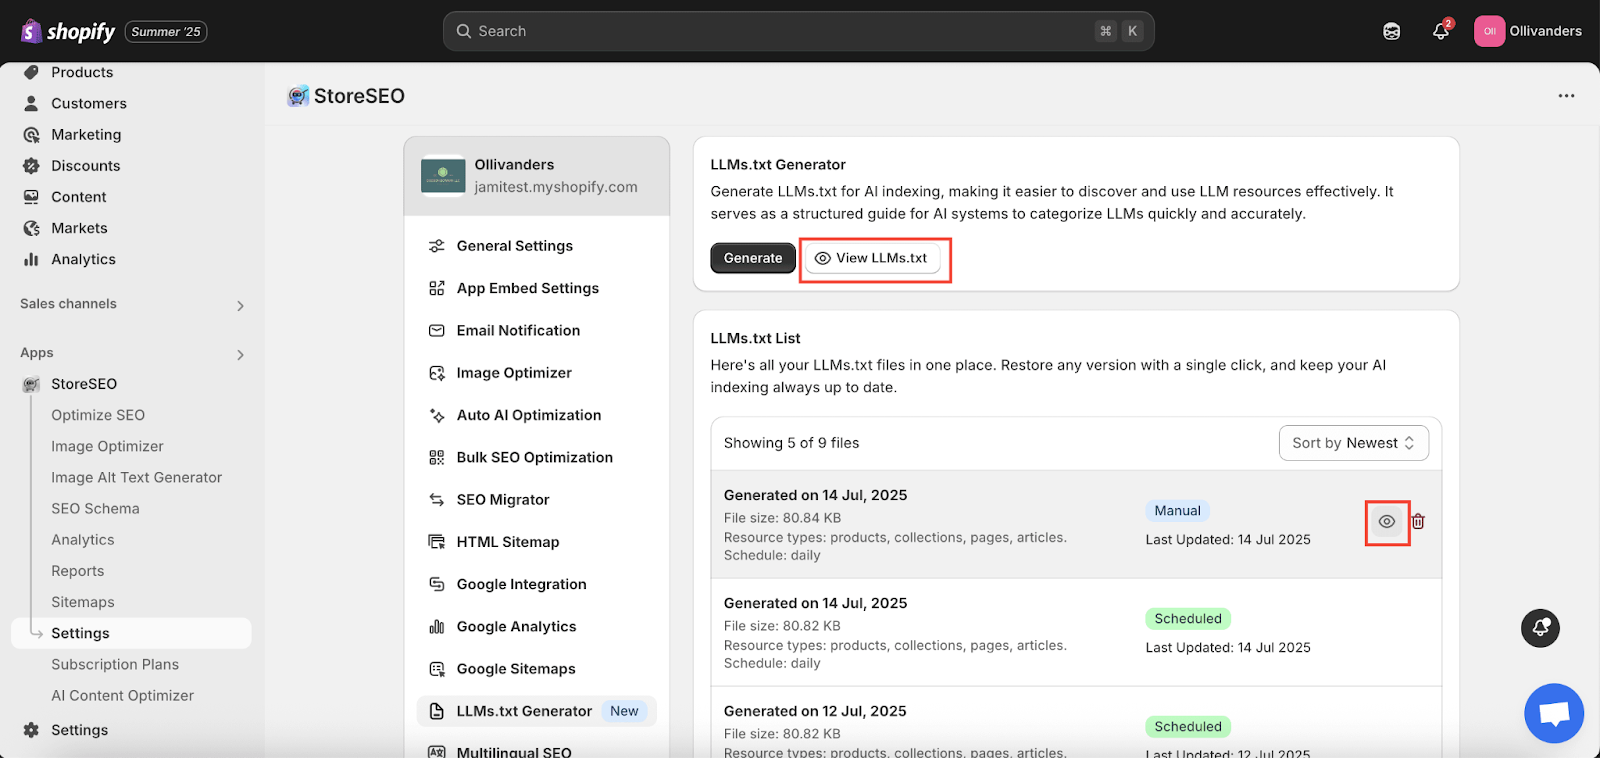Open the notifications bell in top bar

(1440, 31)
